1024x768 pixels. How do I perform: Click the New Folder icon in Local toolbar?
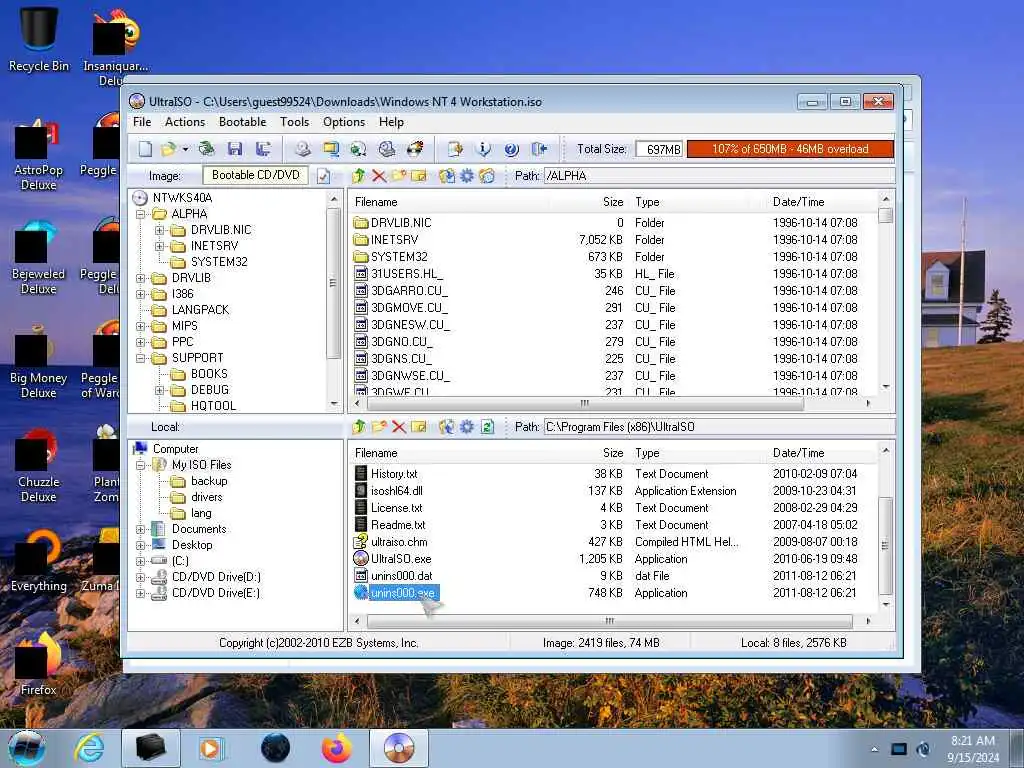[x=379, y=427]
